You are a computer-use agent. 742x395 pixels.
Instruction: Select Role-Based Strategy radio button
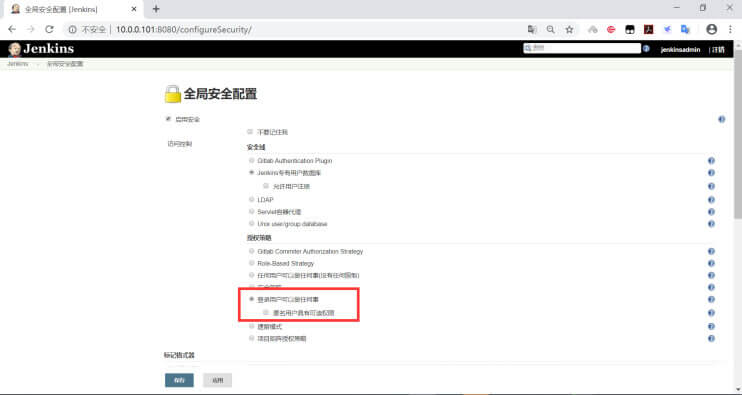(252, 263)
